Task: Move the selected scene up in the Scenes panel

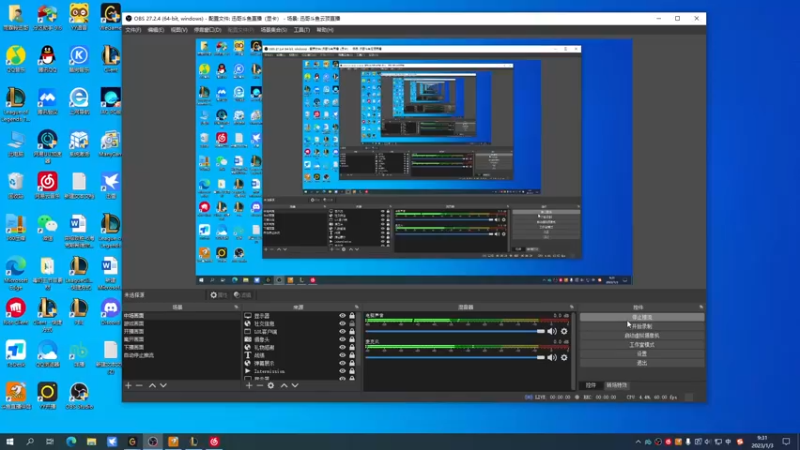Action: pos(152,386)
